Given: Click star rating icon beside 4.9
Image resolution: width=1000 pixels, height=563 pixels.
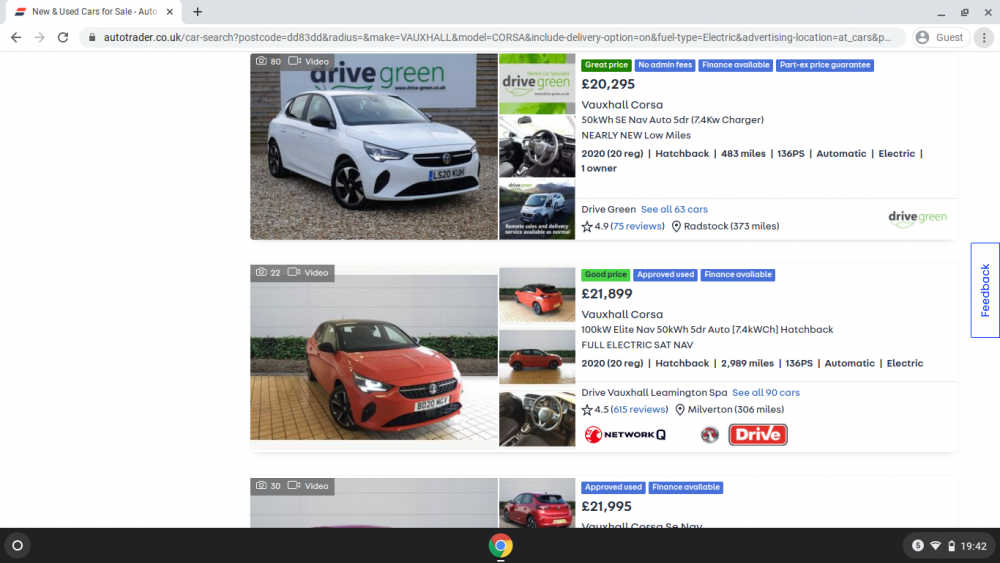Looking at the screenshot, I should 587,226.
